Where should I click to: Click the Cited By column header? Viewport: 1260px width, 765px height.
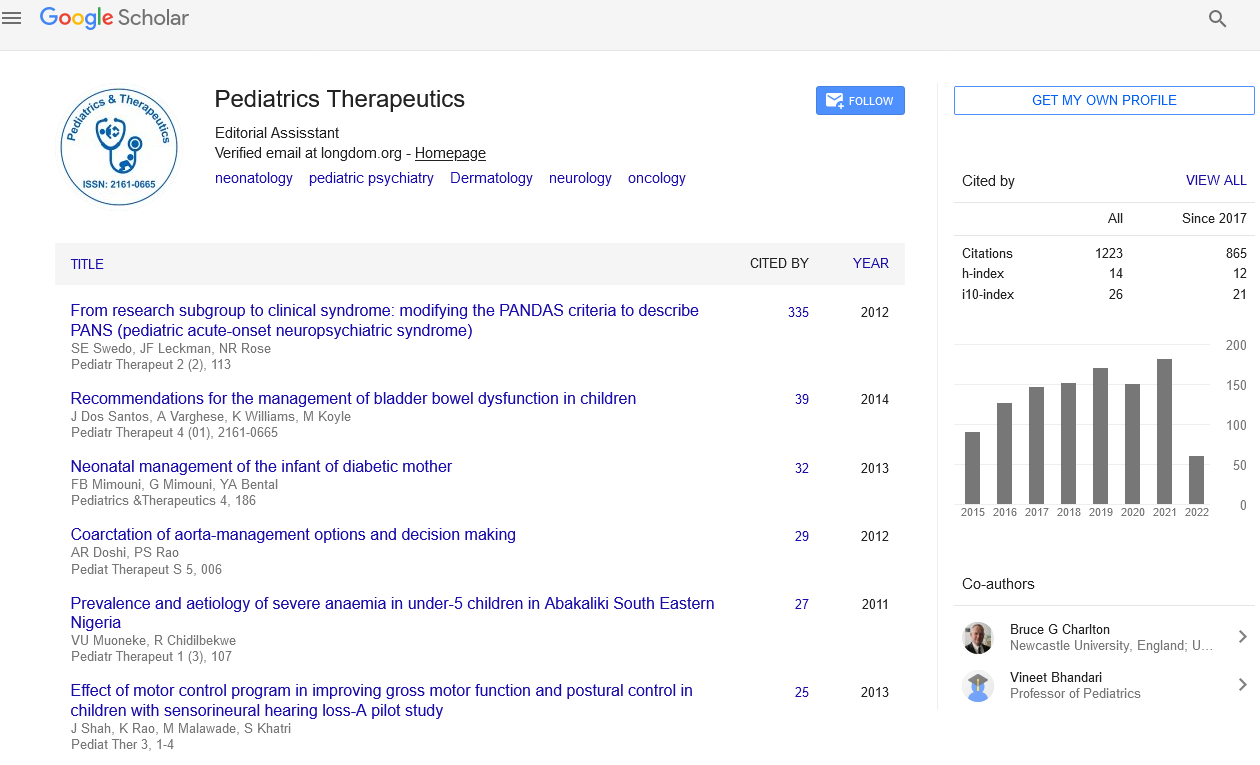tap(779, 263)
